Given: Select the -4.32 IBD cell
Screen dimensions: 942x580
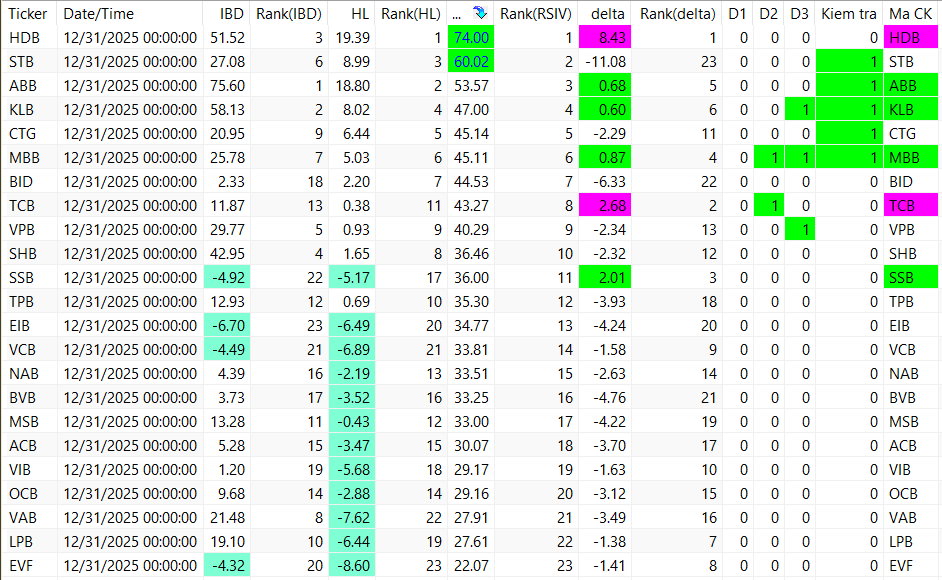Looking at the screenshot, I should pos(227,566).
